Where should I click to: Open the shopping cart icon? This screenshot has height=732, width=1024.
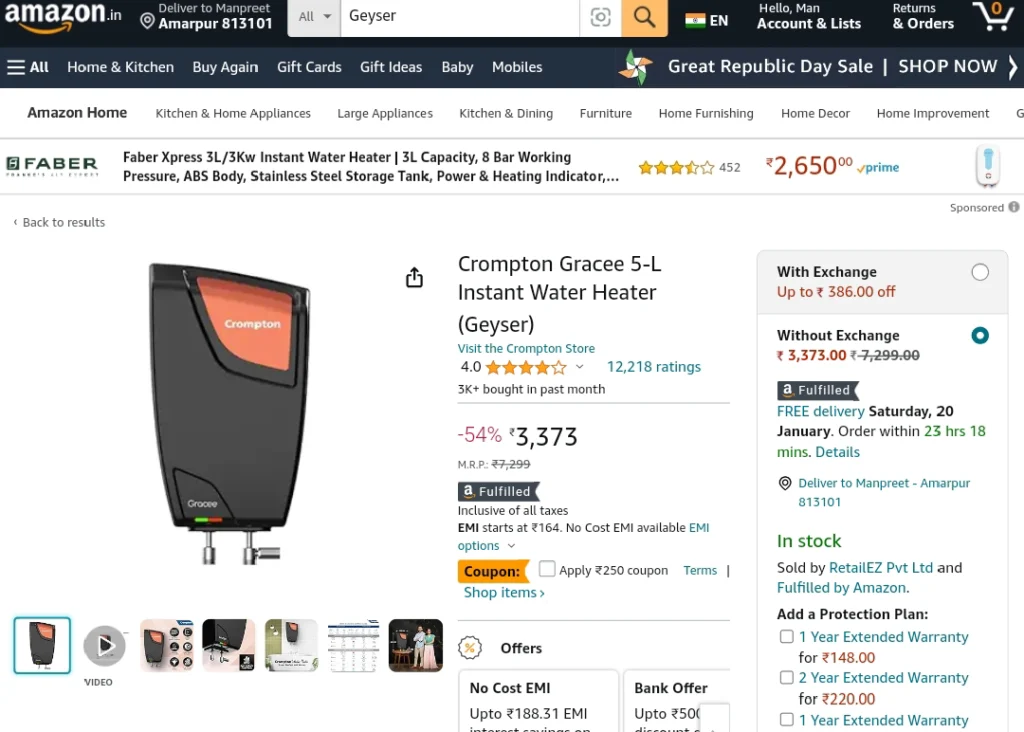pos(993,16)
